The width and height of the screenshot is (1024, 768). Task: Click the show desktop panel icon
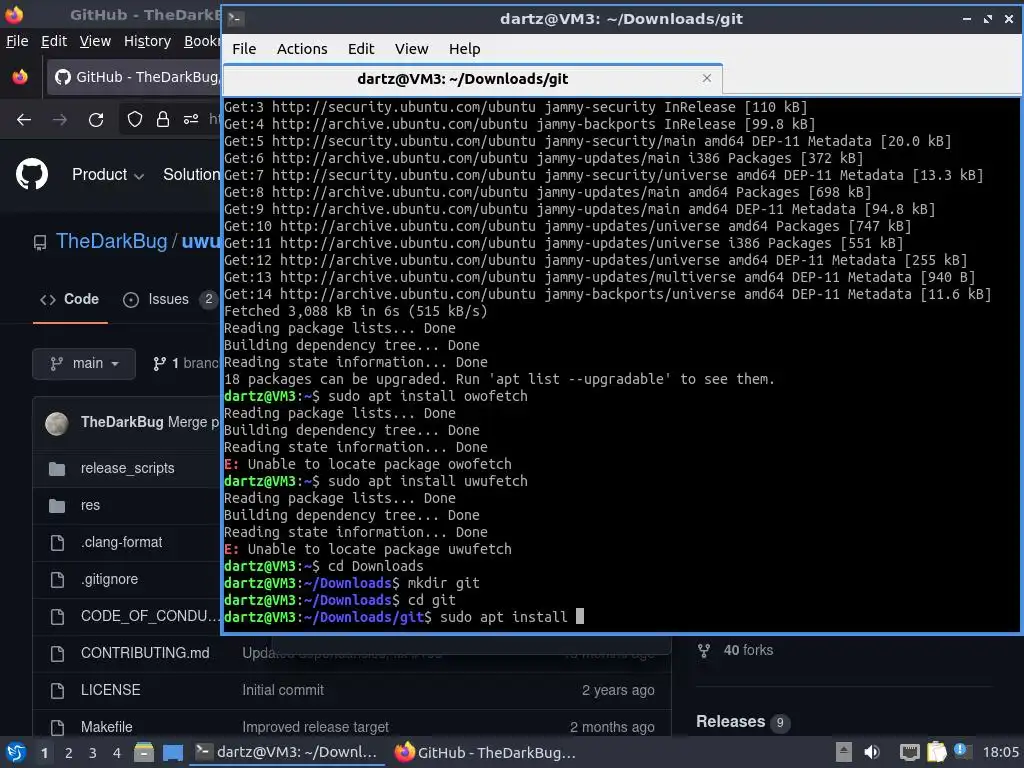[x=173, y=753]
